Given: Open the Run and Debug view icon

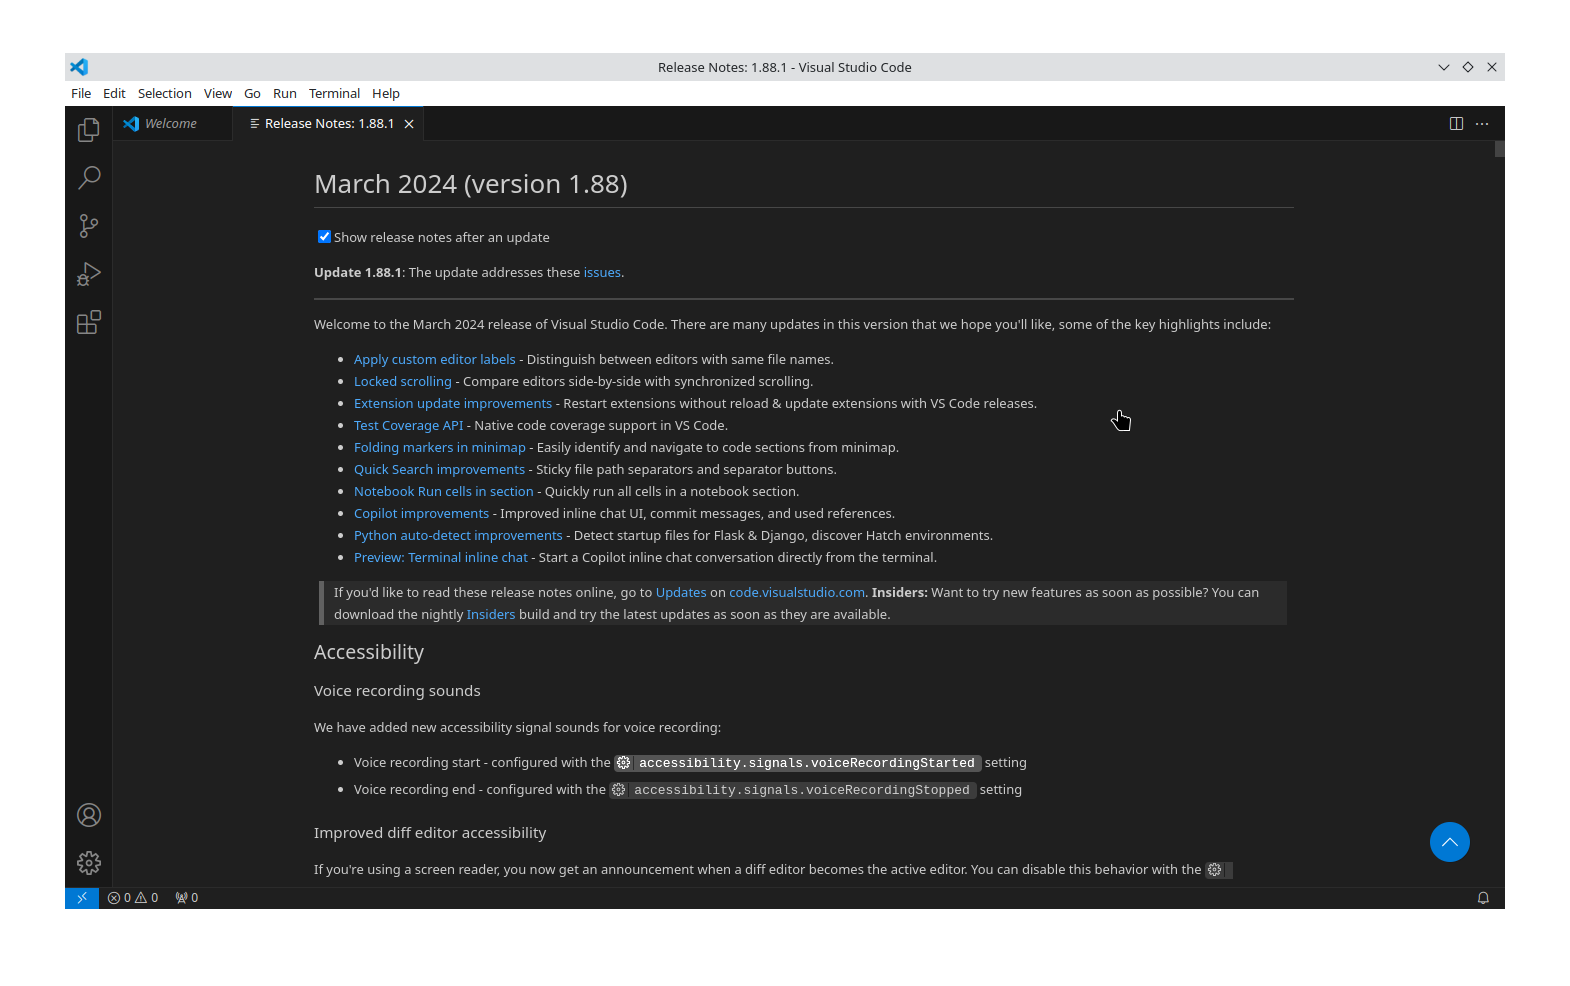Looking at the screenshot, I should coord(89,274).
